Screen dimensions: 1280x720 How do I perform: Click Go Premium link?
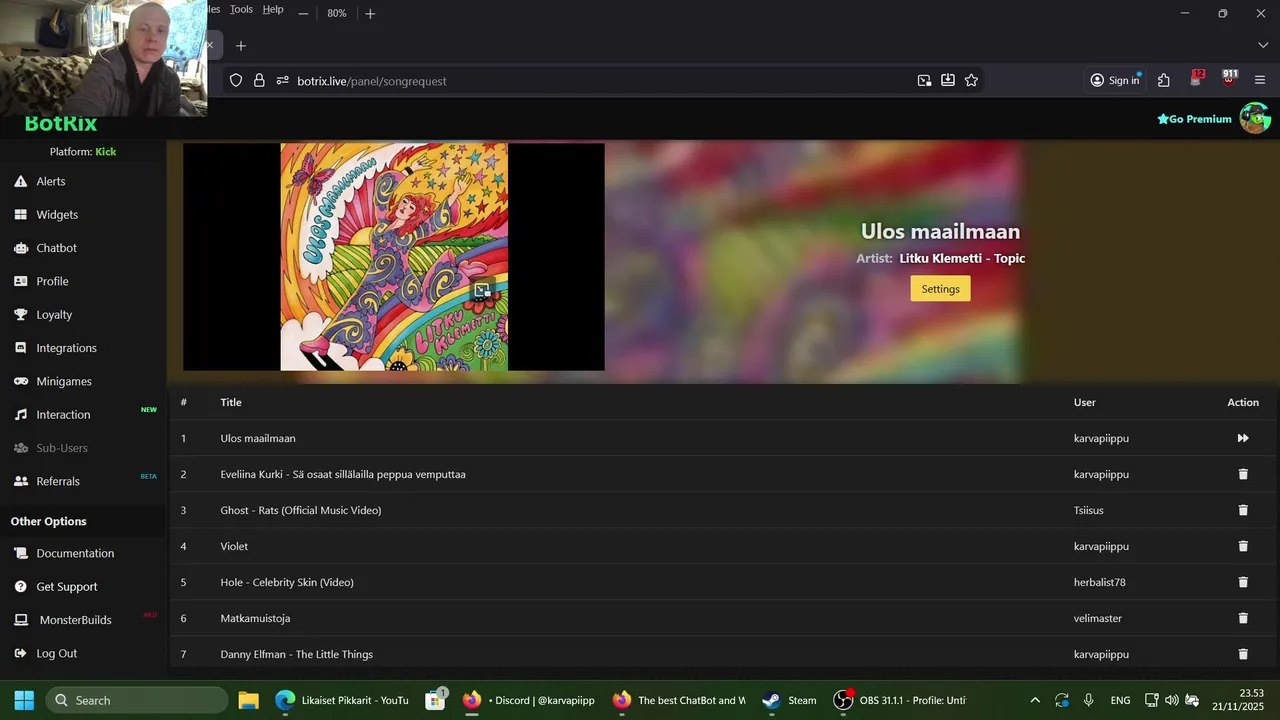pyautogui.click(x=1194, y=119)
